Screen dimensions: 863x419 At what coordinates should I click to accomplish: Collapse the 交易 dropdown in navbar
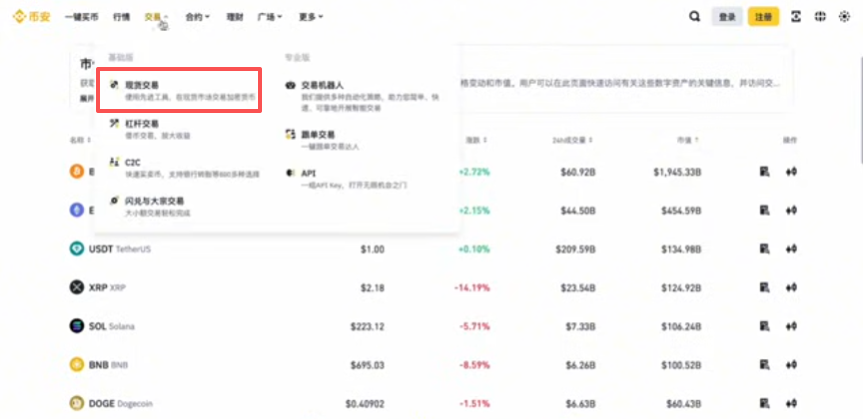click(x=156, y=17)
